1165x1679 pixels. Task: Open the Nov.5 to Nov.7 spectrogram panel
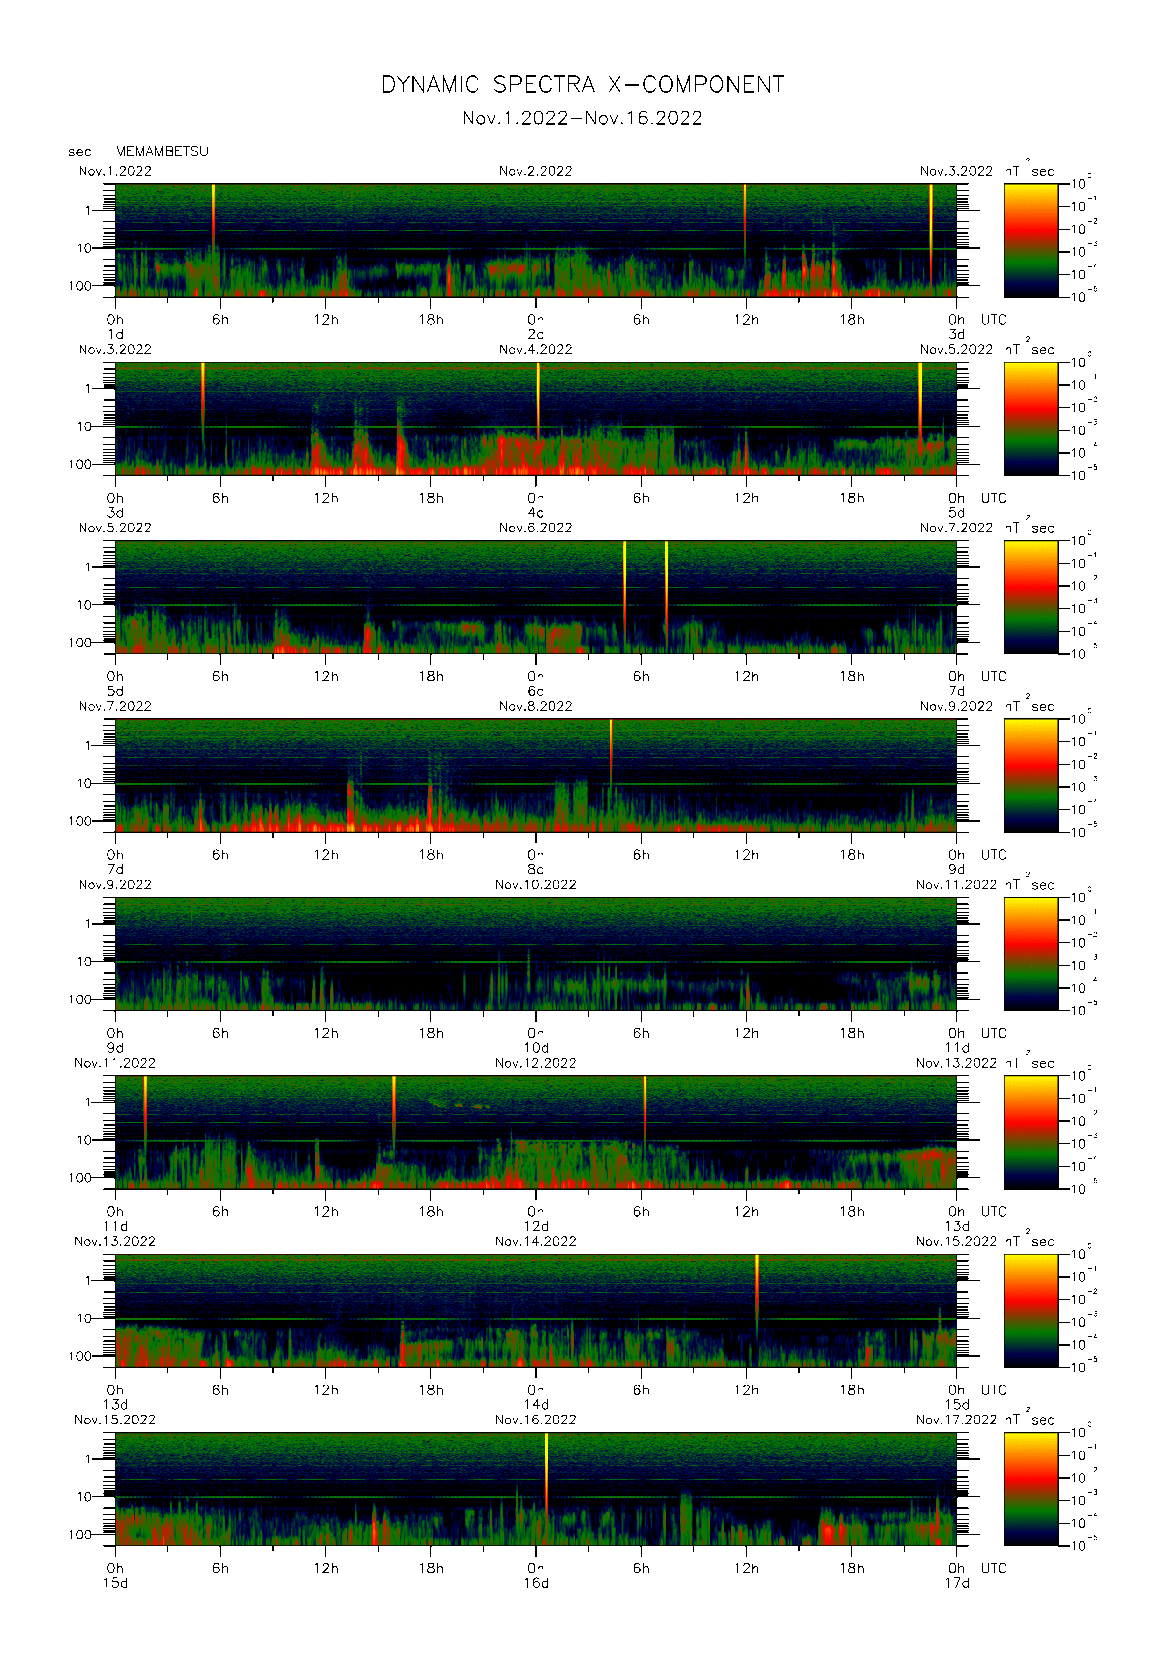[x=536, y=597]
